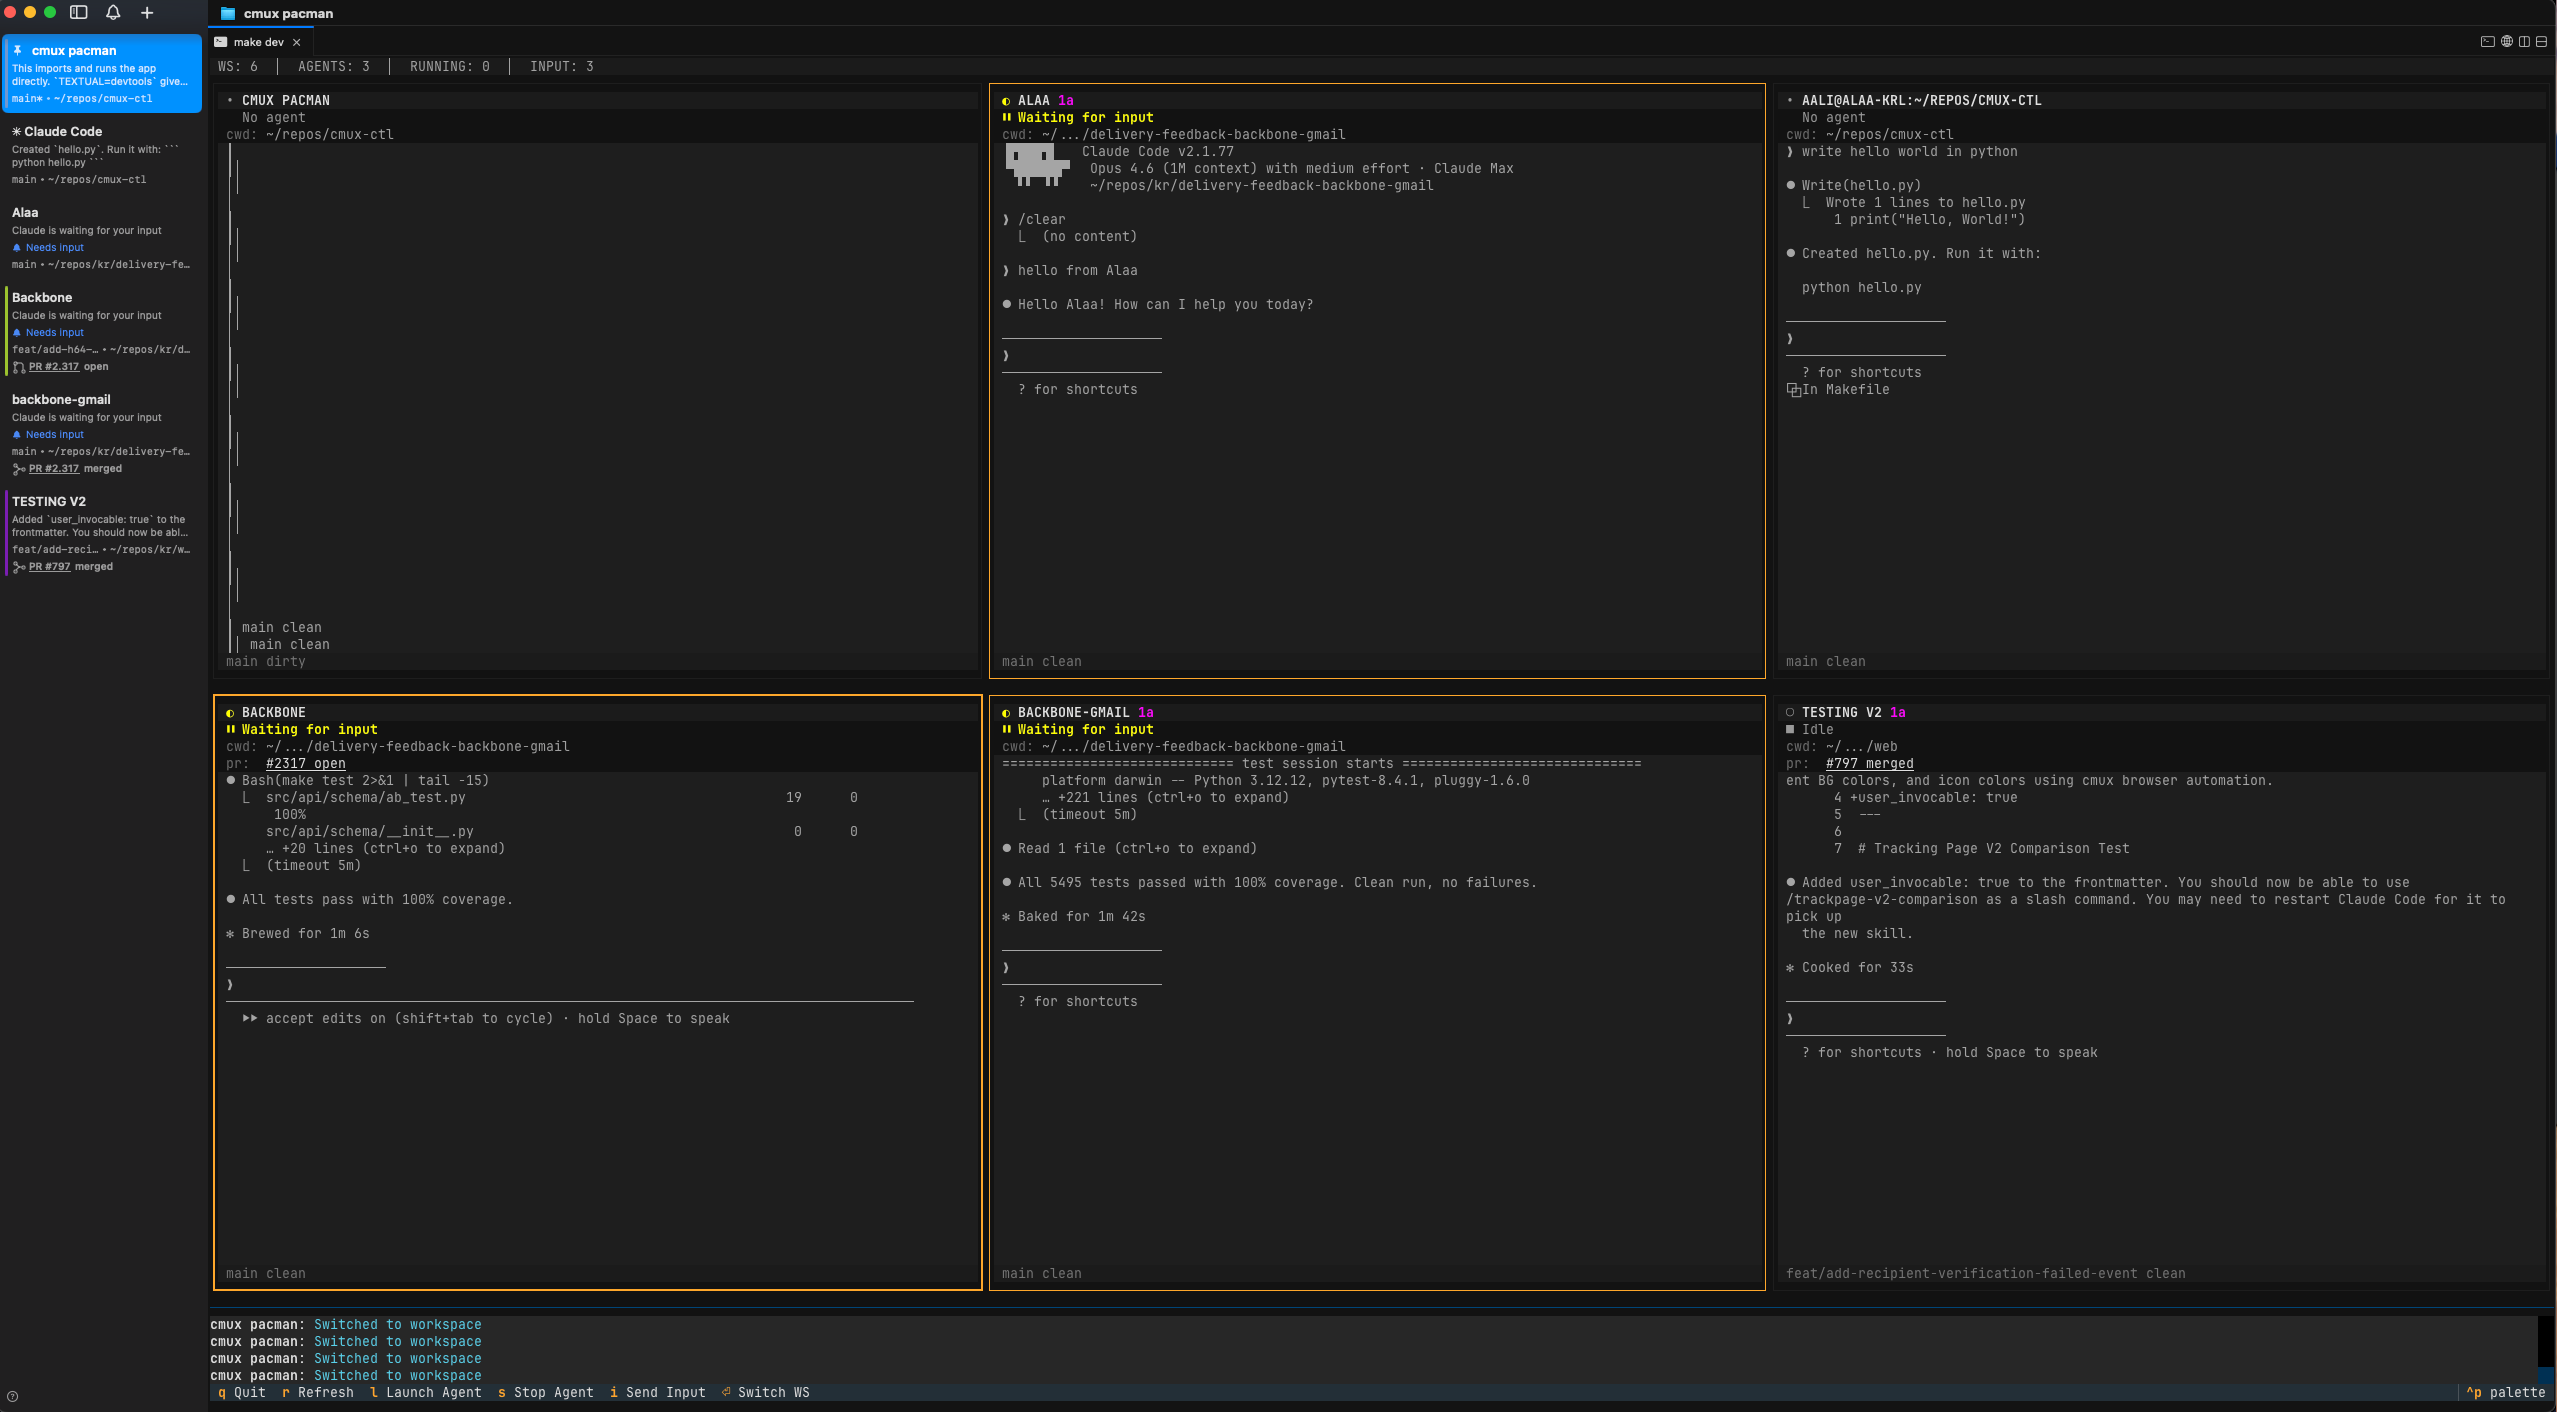Click pull request icon beside PR #2,317 open
Viewport: 2557px width, 1412px height.
(x=19, y=367)
